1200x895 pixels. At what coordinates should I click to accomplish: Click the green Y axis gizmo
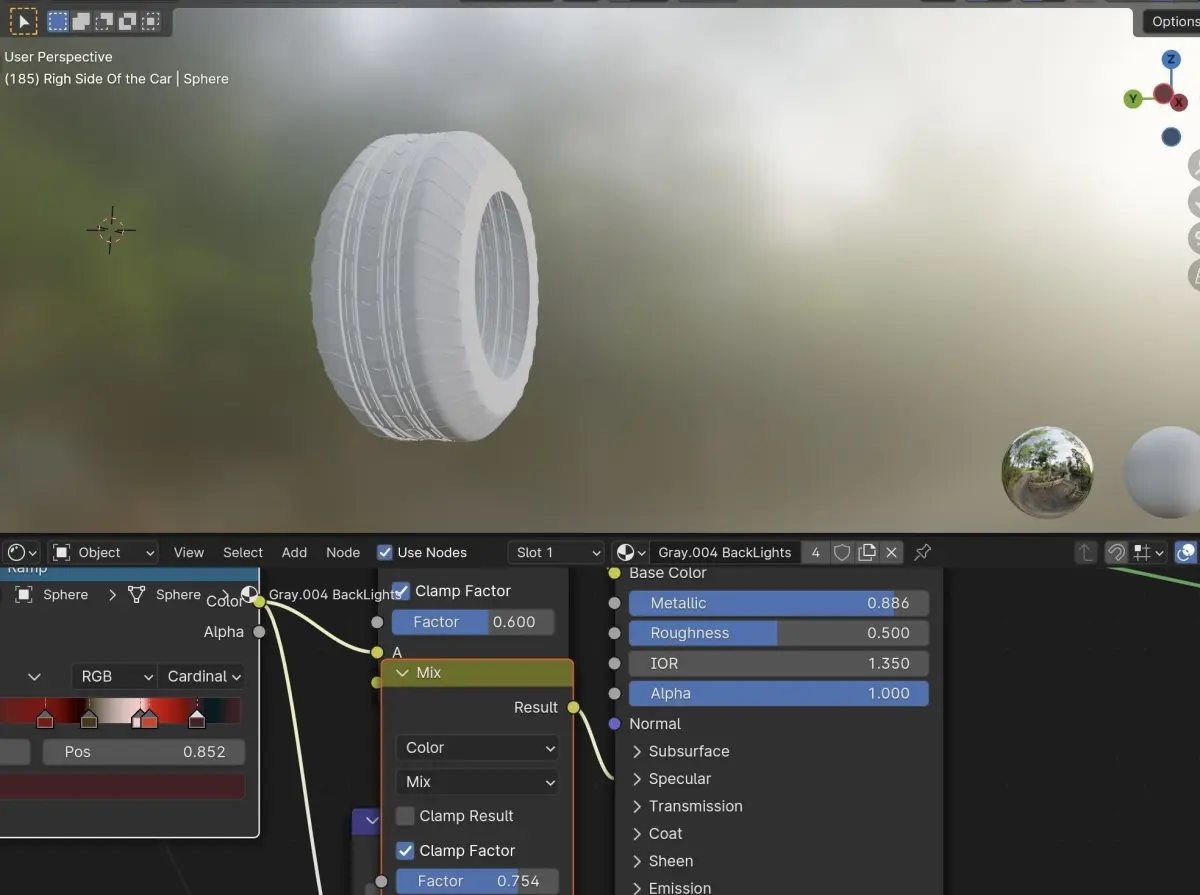pos(1133,99)
